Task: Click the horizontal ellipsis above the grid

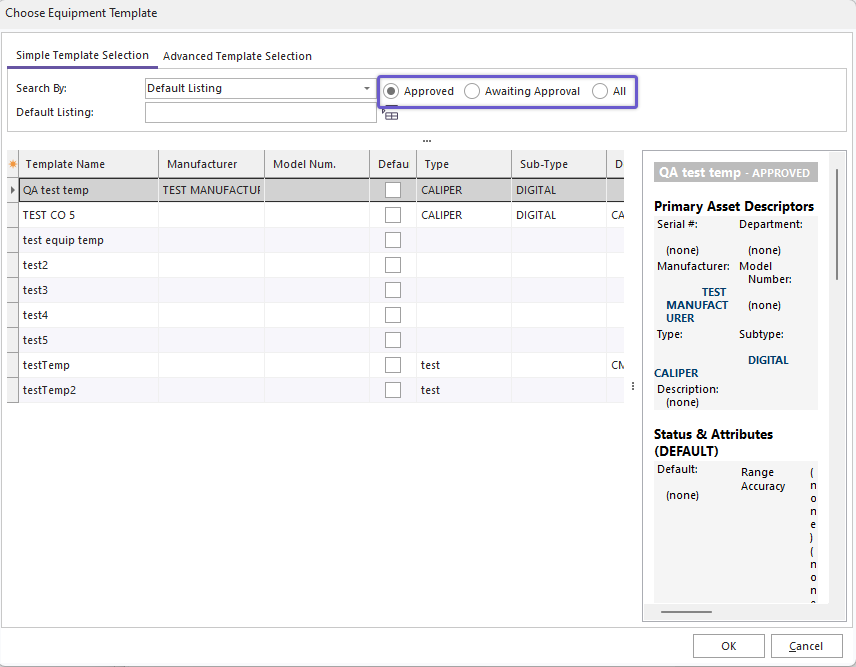Action: coord(427,140)
